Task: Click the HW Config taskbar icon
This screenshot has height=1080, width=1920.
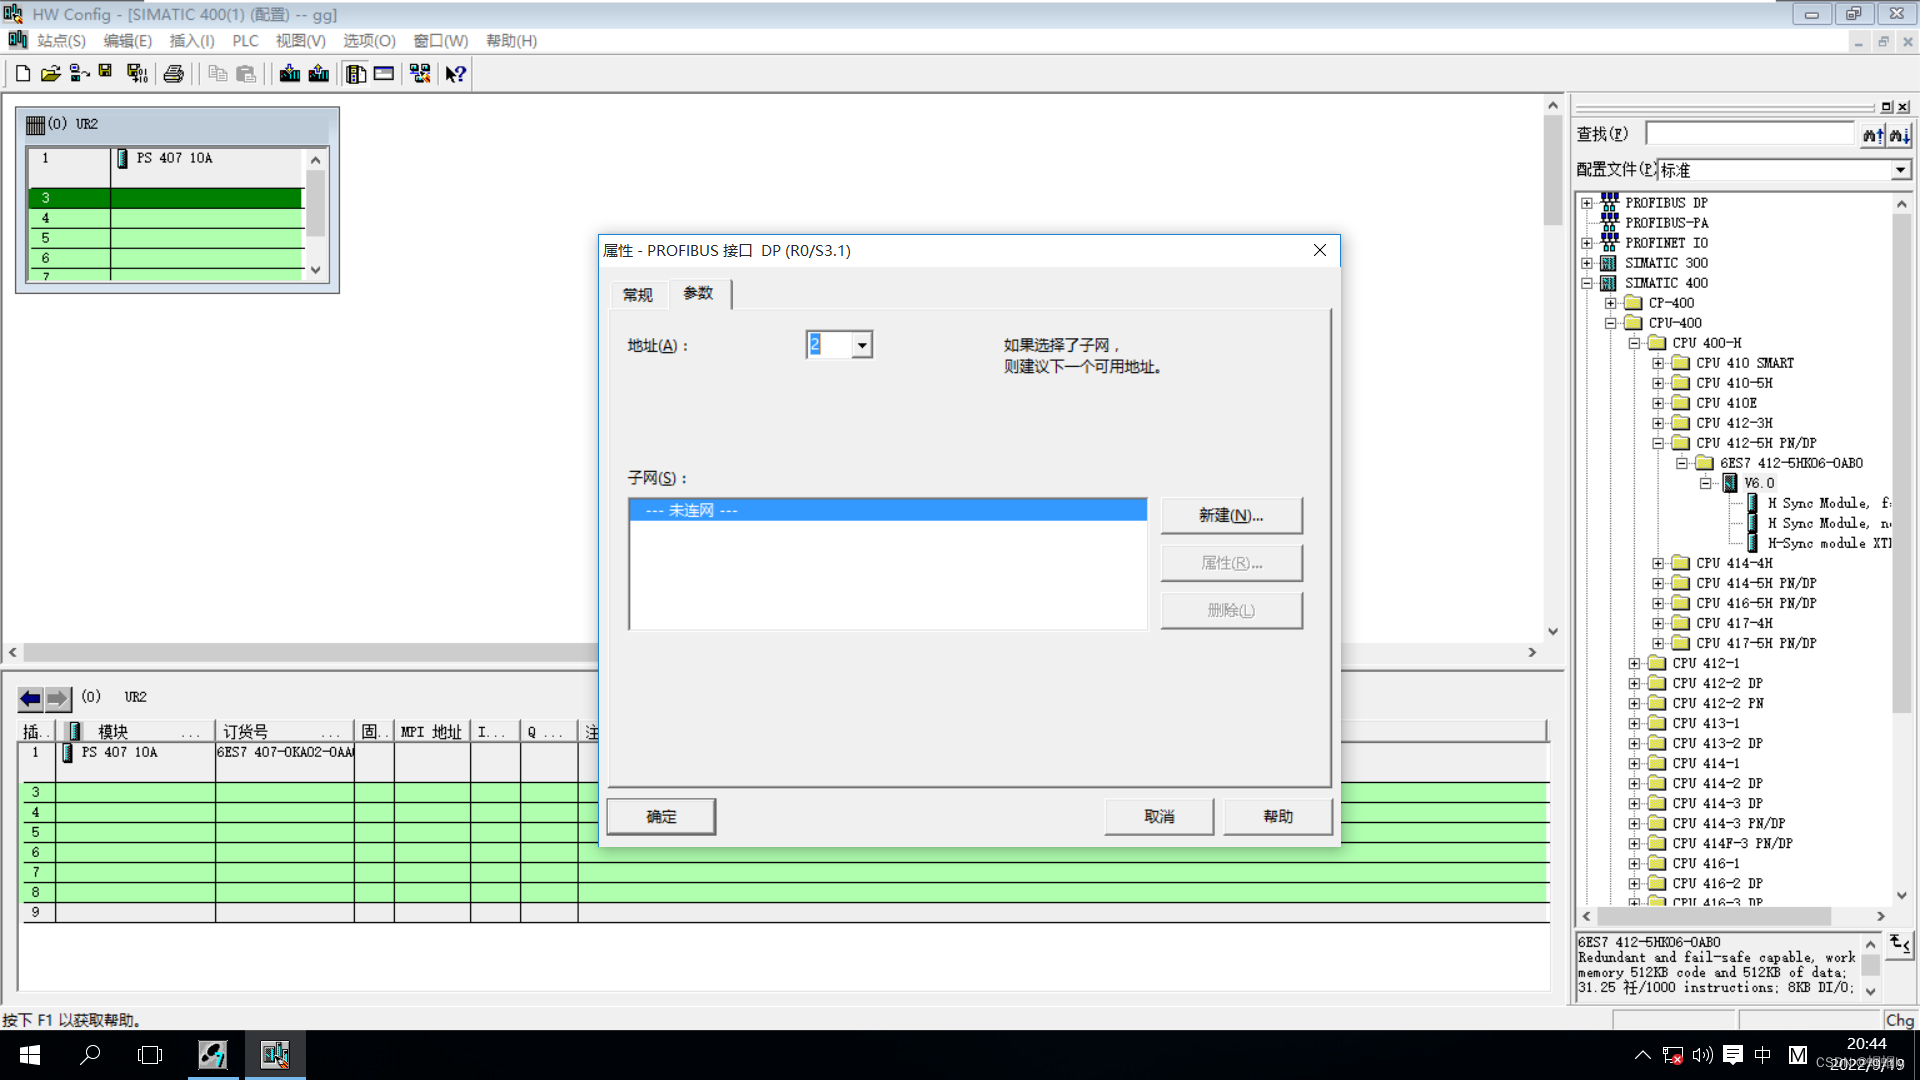Action: [x=275, y=1055]
